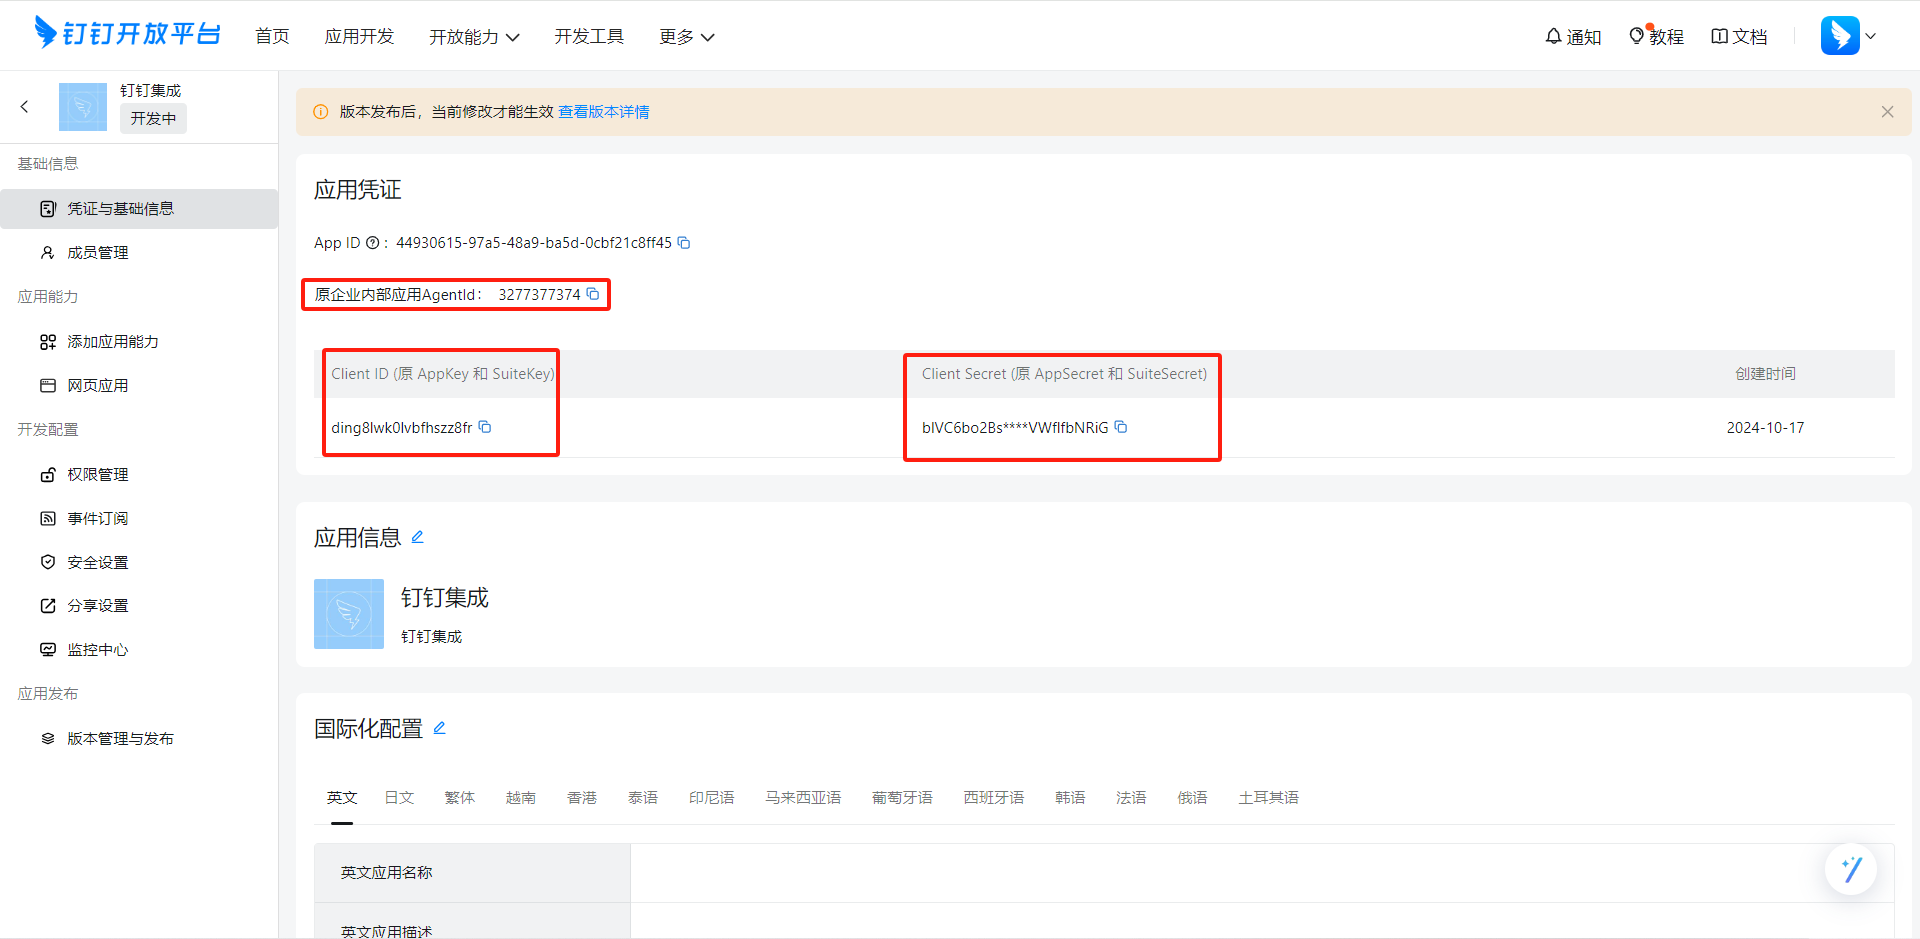Open the floating AI assistant button
The width and height of the screenshot is (1920, 939).
1851,869
